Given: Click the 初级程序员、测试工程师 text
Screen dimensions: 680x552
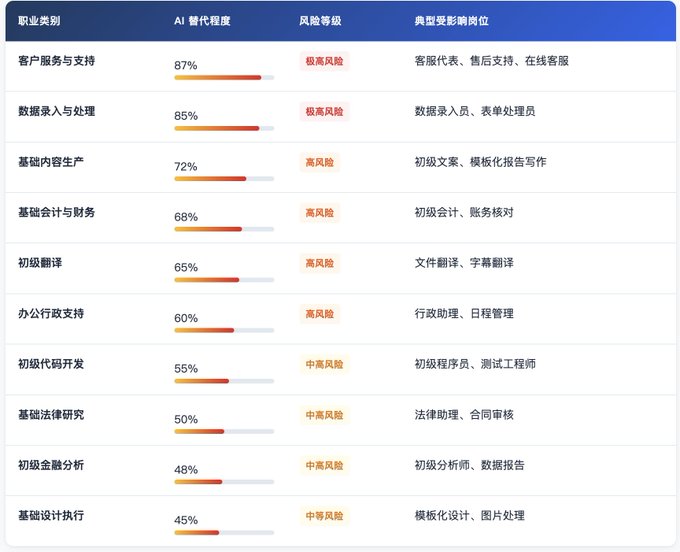Looking at the screenshot, I should (x=475, y=364).
